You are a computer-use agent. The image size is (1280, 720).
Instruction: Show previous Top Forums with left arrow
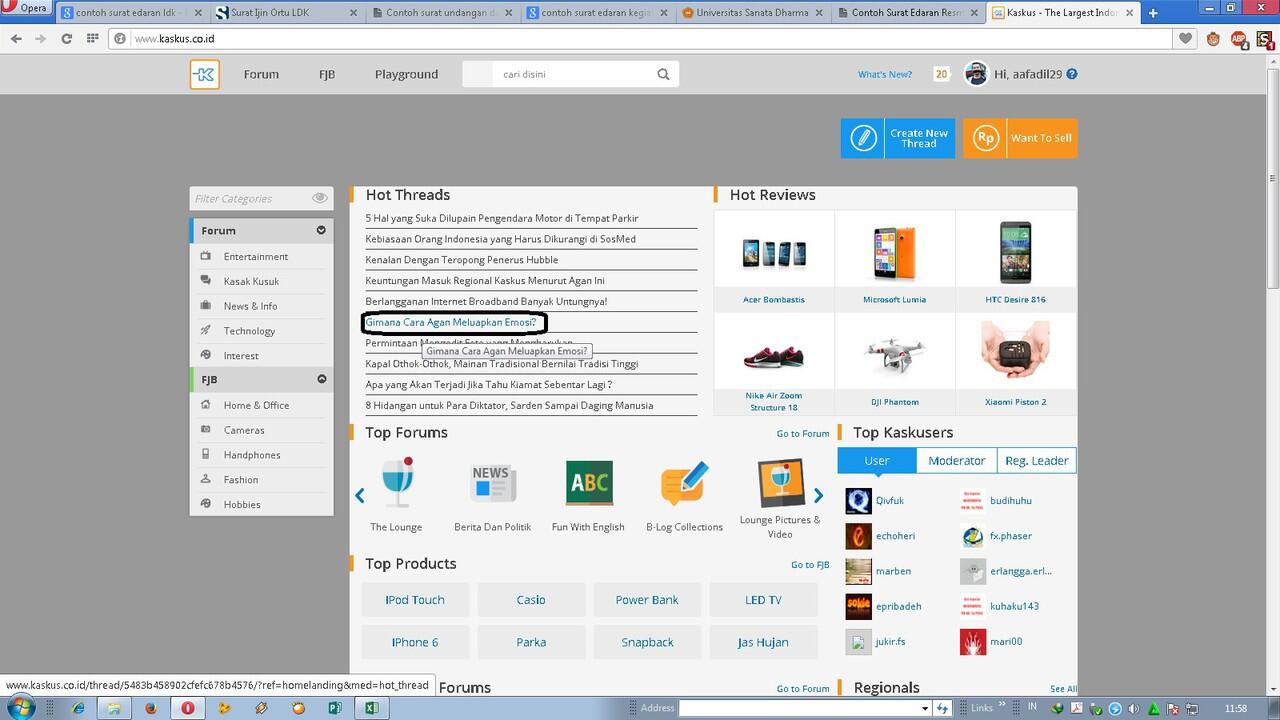tap(360, 496)
